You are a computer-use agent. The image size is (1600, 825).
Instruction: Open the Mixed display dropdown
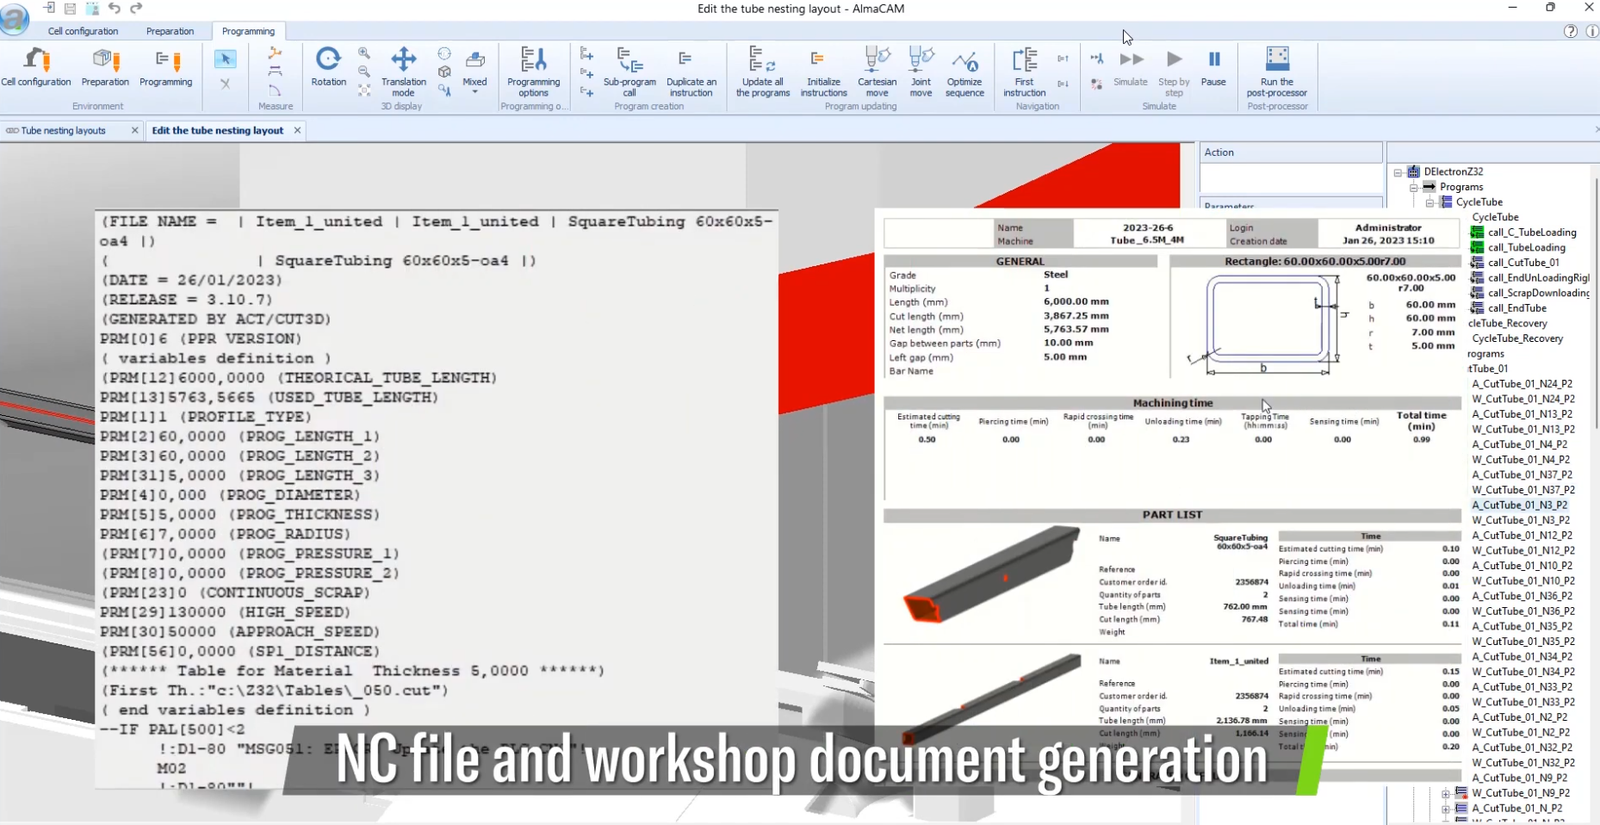click(x=475, y=72)
